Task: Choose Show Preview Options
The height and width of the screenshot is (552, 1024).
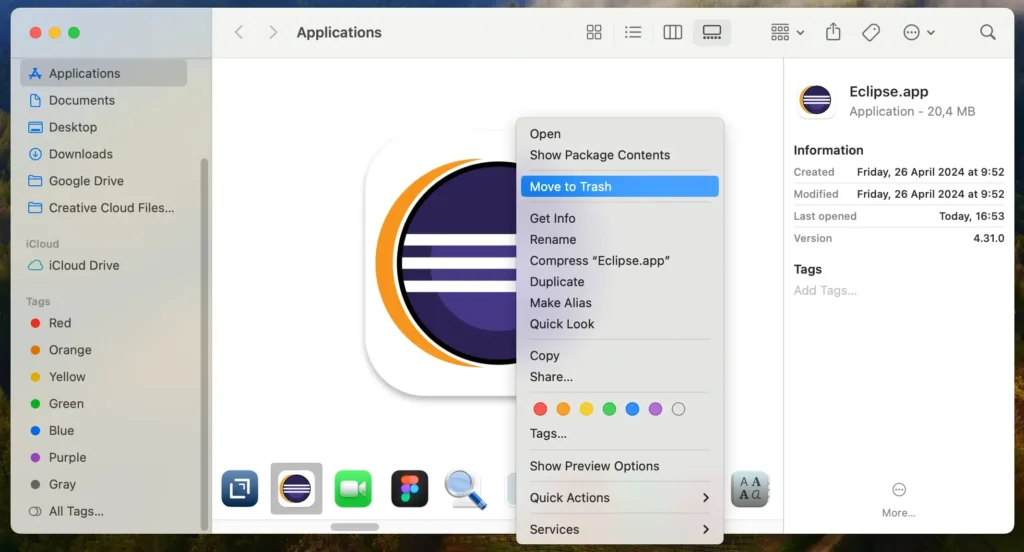Action: pos(620,466)
